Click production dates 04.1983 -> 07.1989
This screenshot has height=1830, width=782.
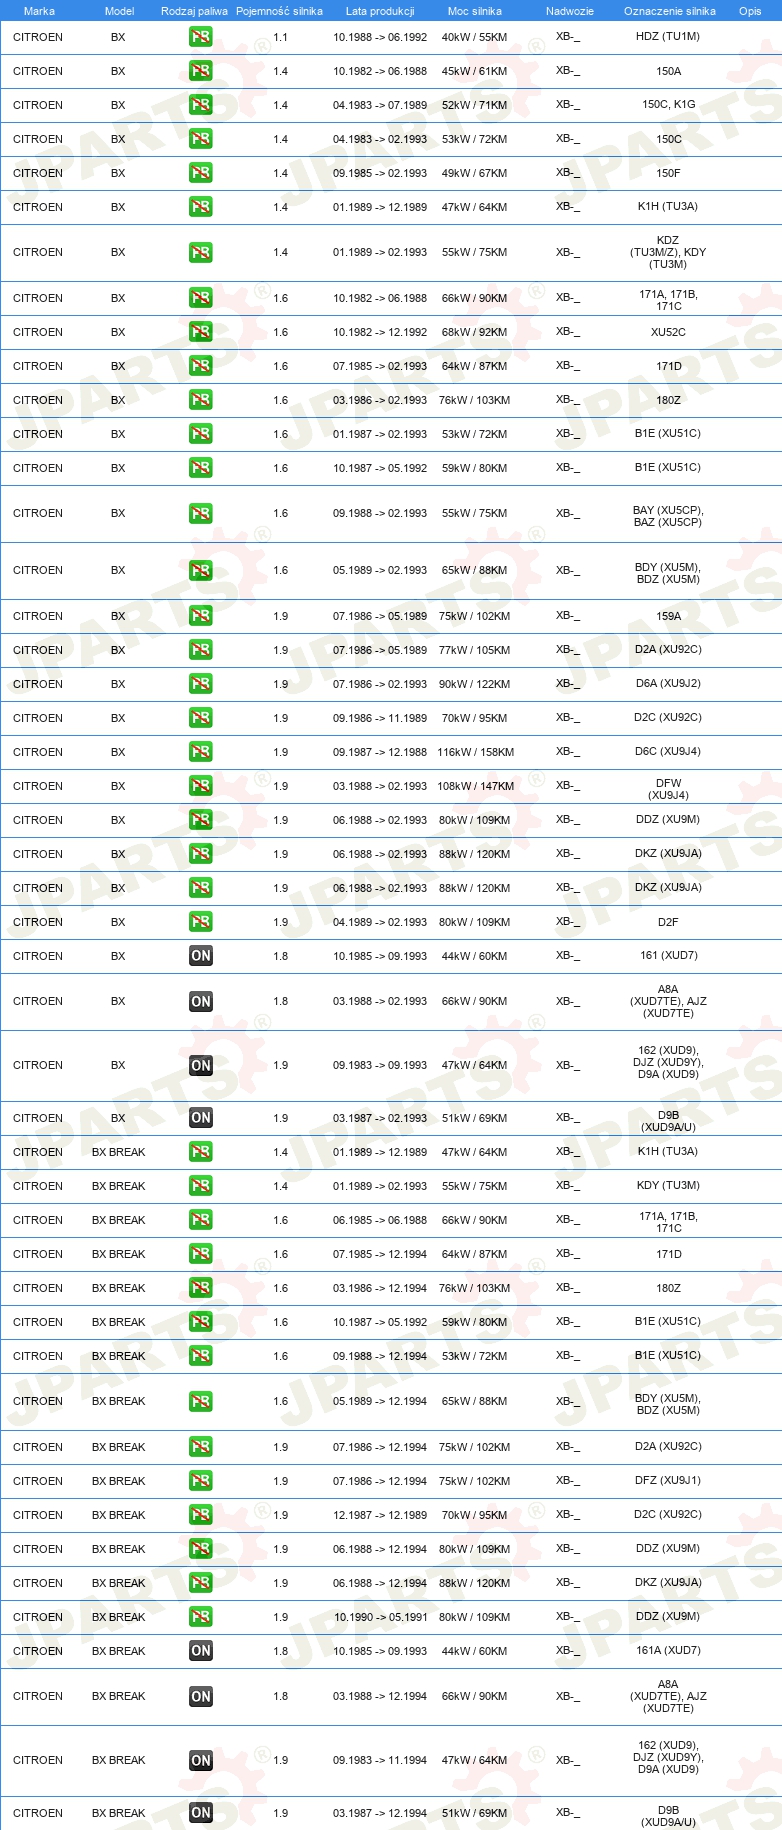coord(380,105)
